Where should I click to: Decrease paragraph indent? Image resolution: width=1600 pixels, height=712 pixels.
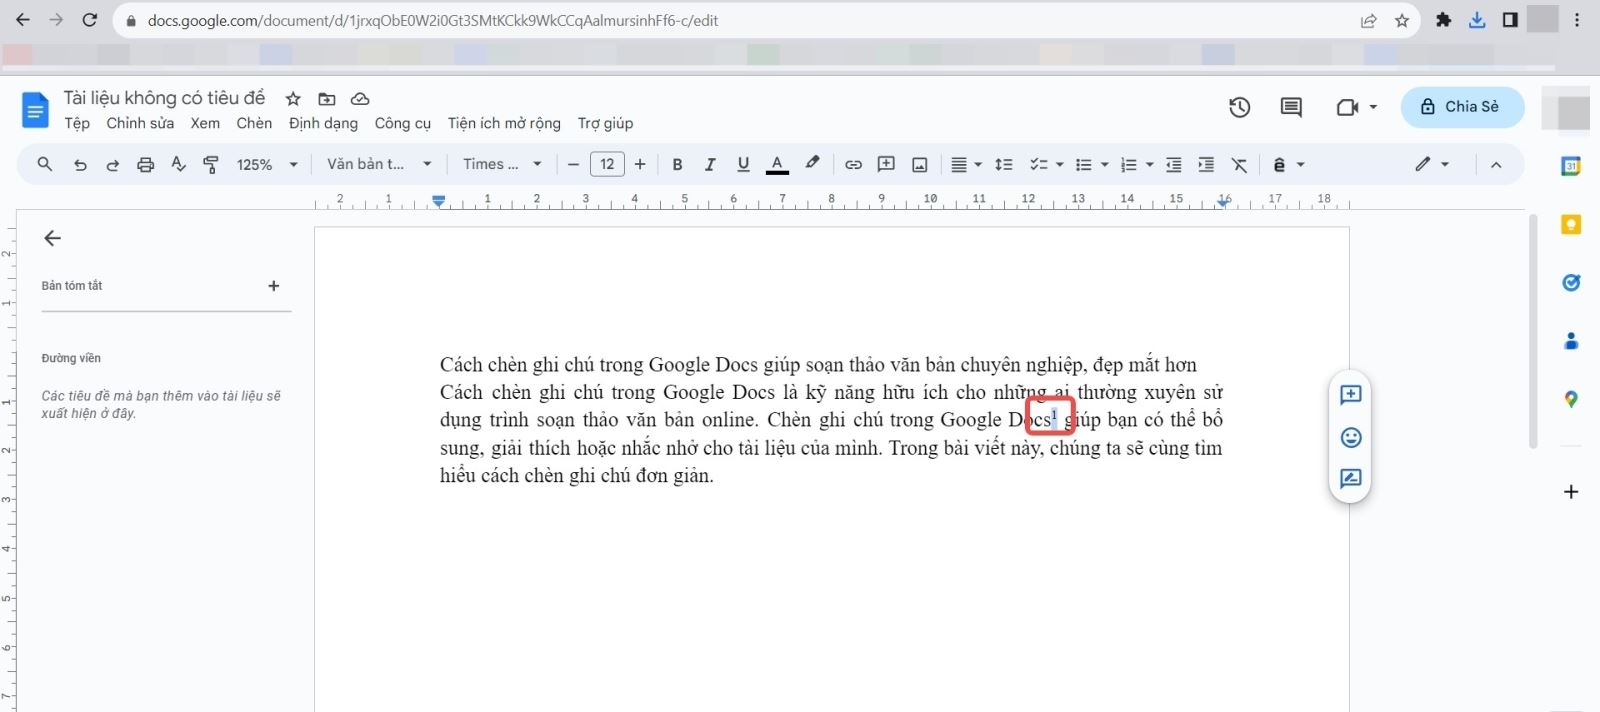point(1174,165)
